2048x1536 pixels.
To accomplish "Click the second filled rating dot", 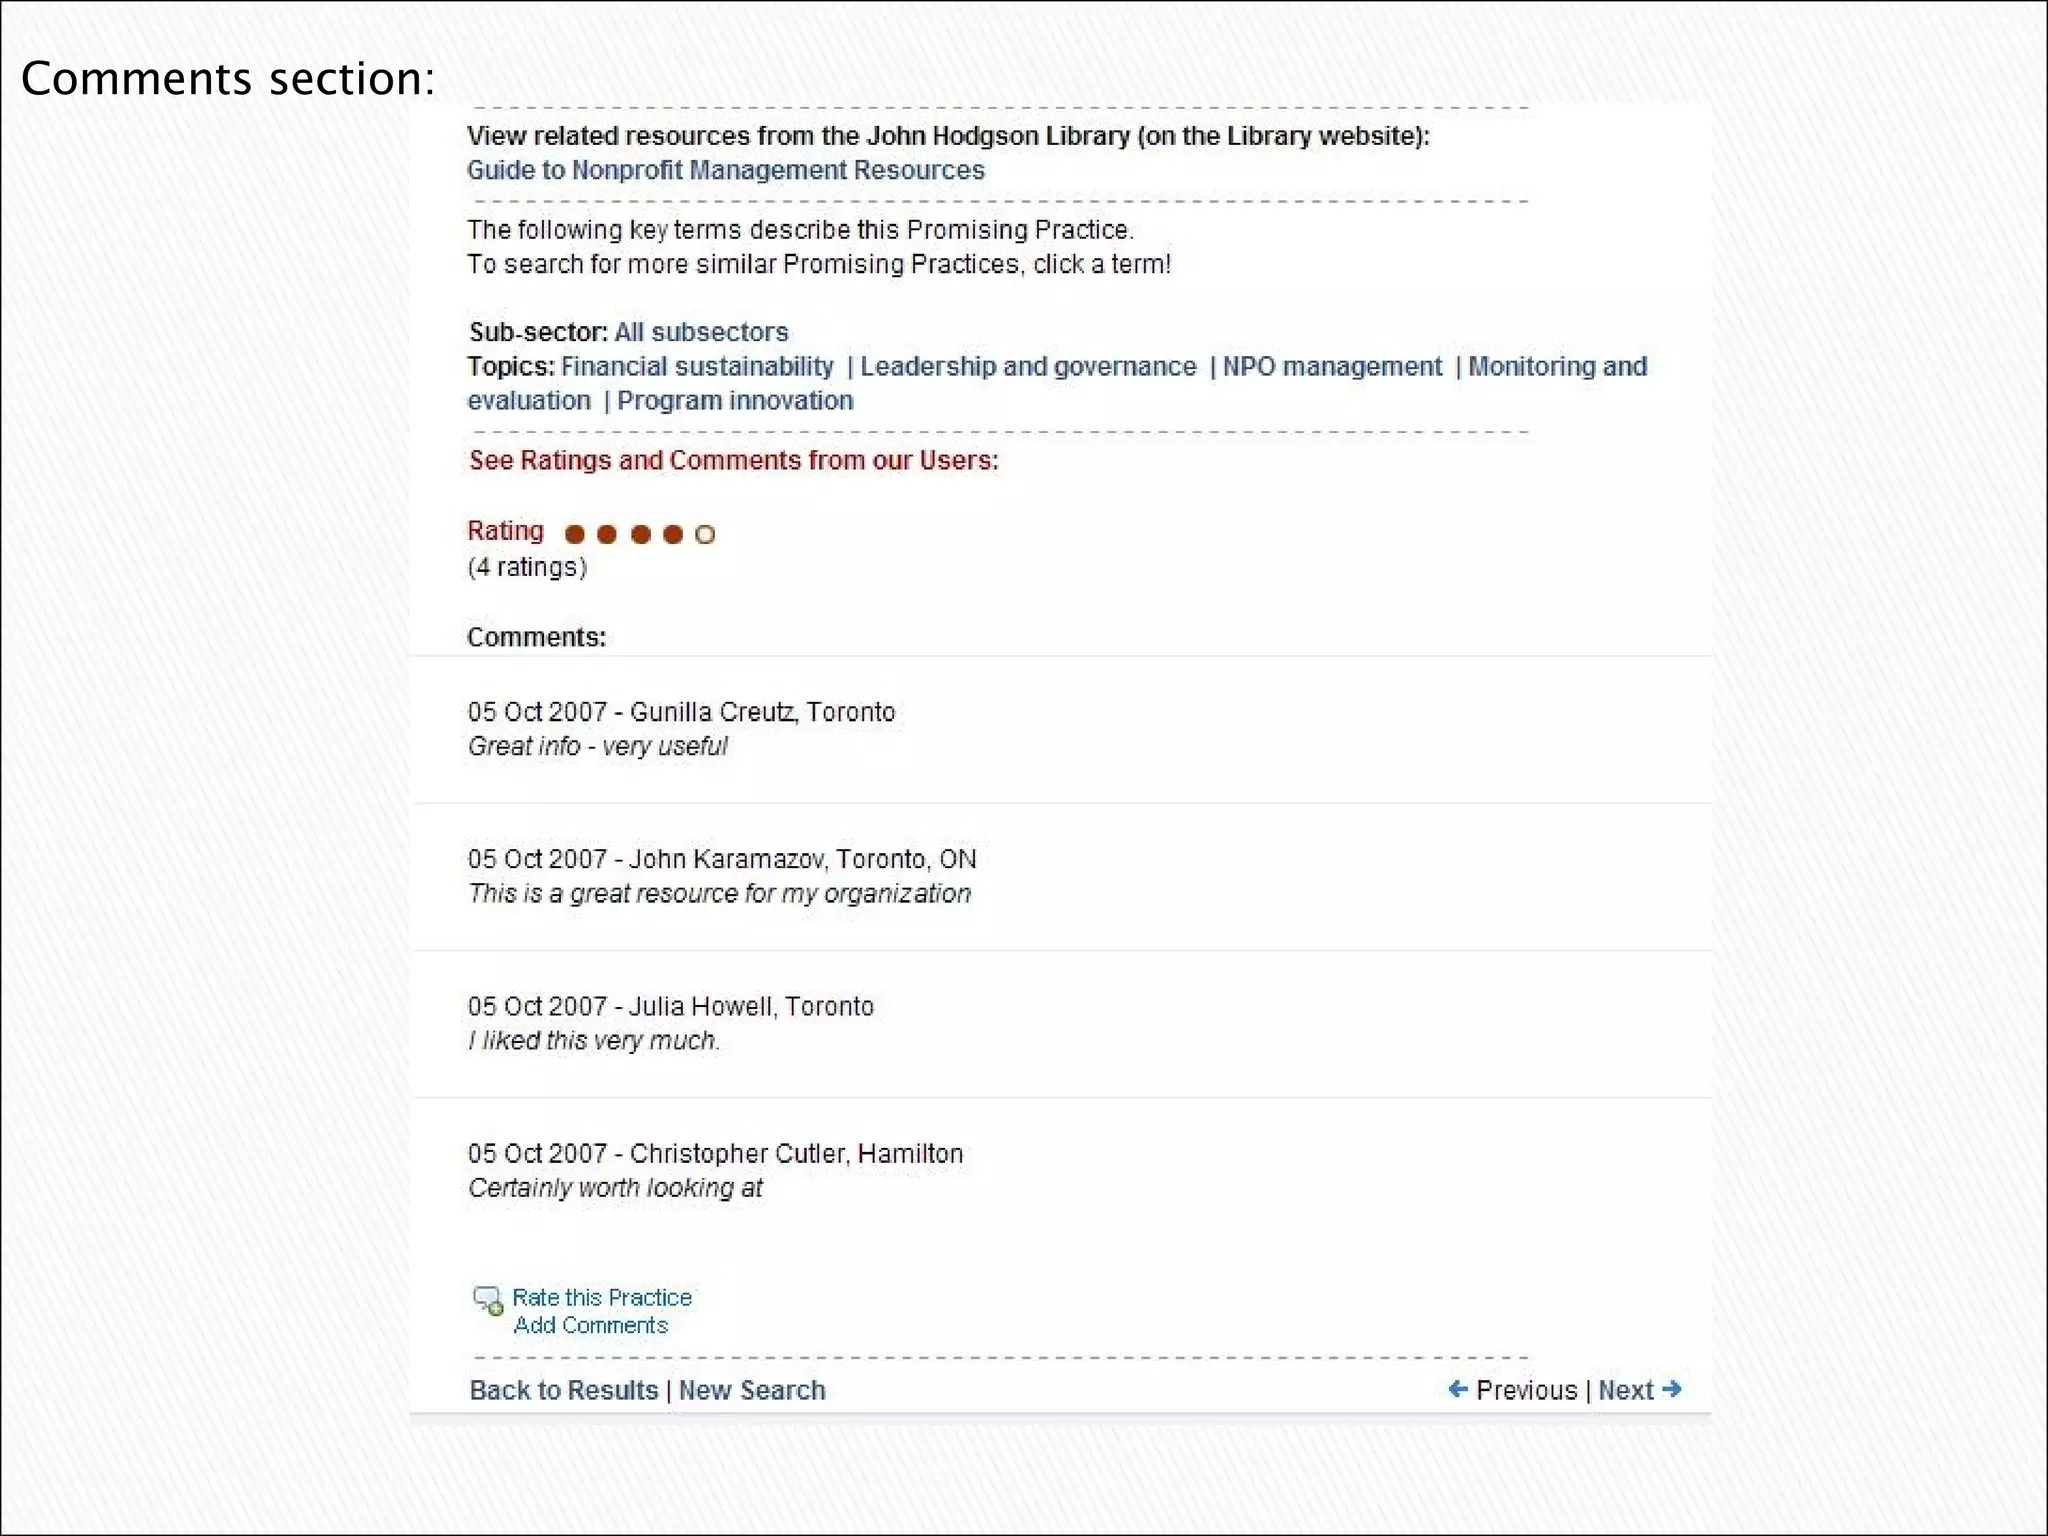I will coord(607,534).
